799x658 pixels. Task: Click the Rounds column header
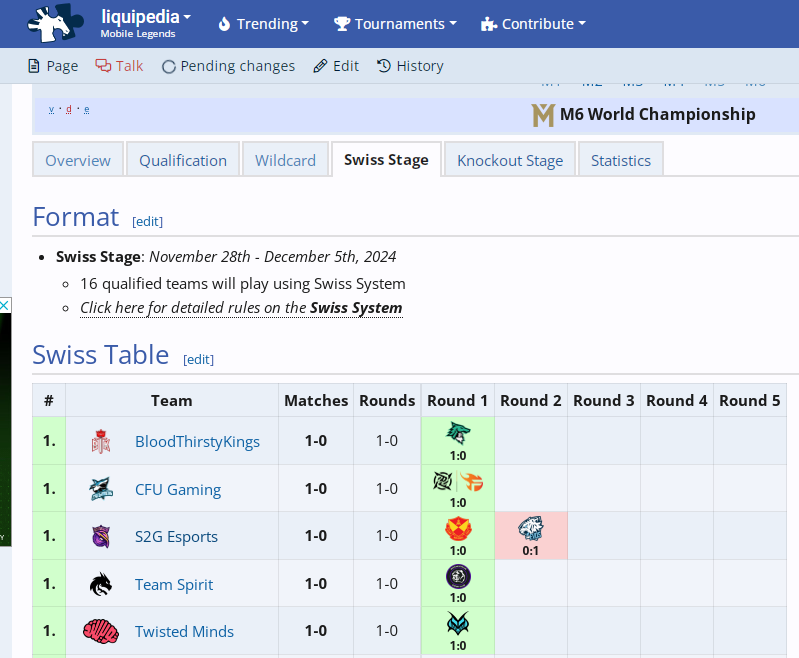click(x=387, y=401)
